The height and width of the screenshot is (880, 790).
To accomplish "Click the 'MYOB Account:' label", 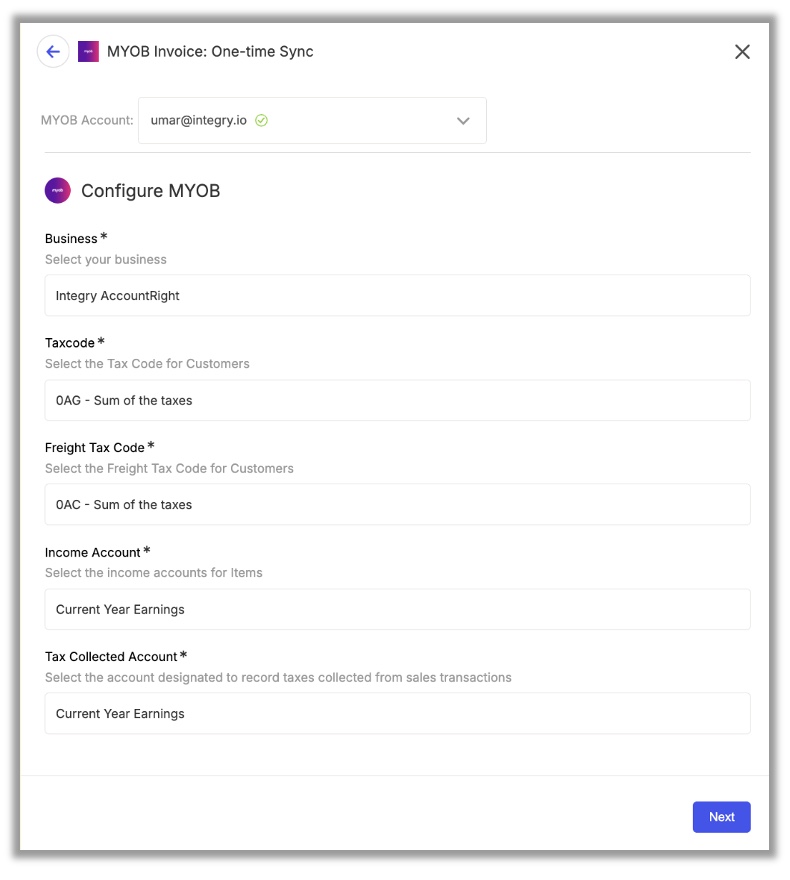I will tap(87, 120).
